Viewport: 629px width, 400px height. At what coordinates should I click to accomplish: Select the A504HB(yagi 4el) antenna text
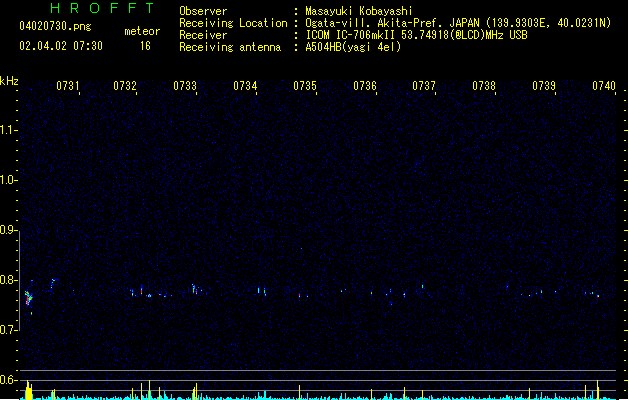[353, 47]
